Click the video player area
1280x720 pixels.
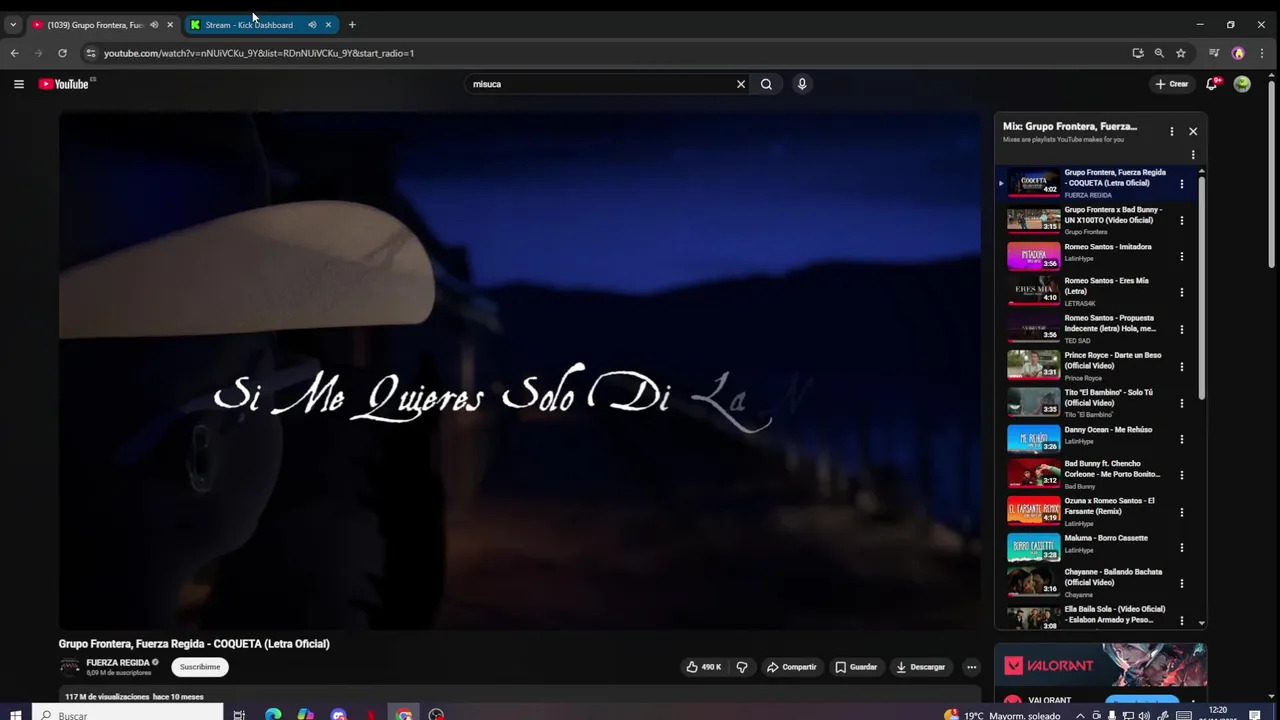pyautogui.click(x=520, y=370)
